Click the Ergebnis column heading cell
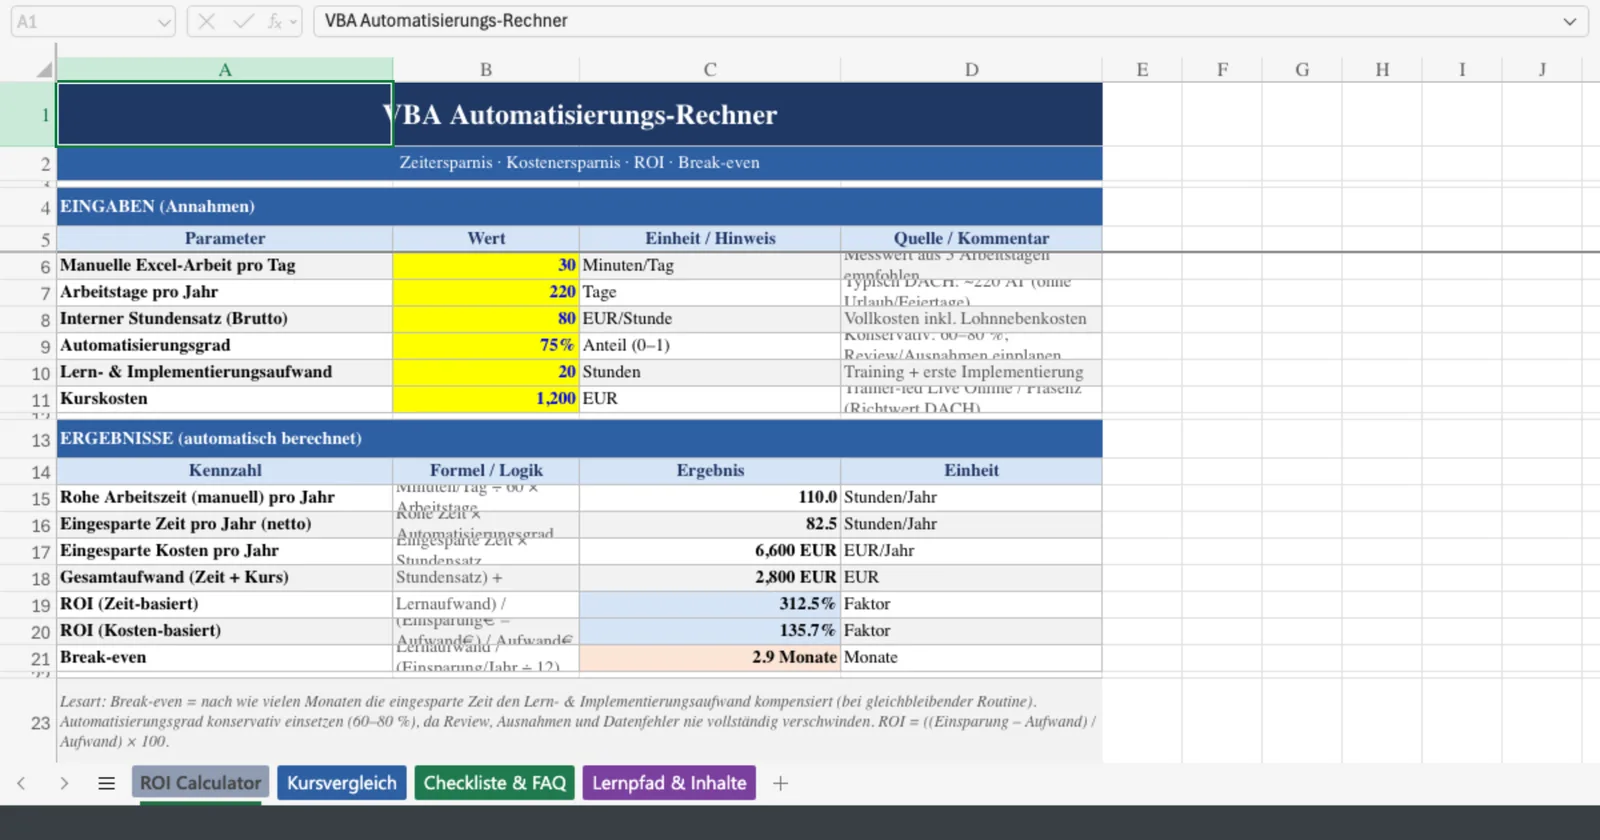This screenshot has width=1600, height=840. pos(710,470)
